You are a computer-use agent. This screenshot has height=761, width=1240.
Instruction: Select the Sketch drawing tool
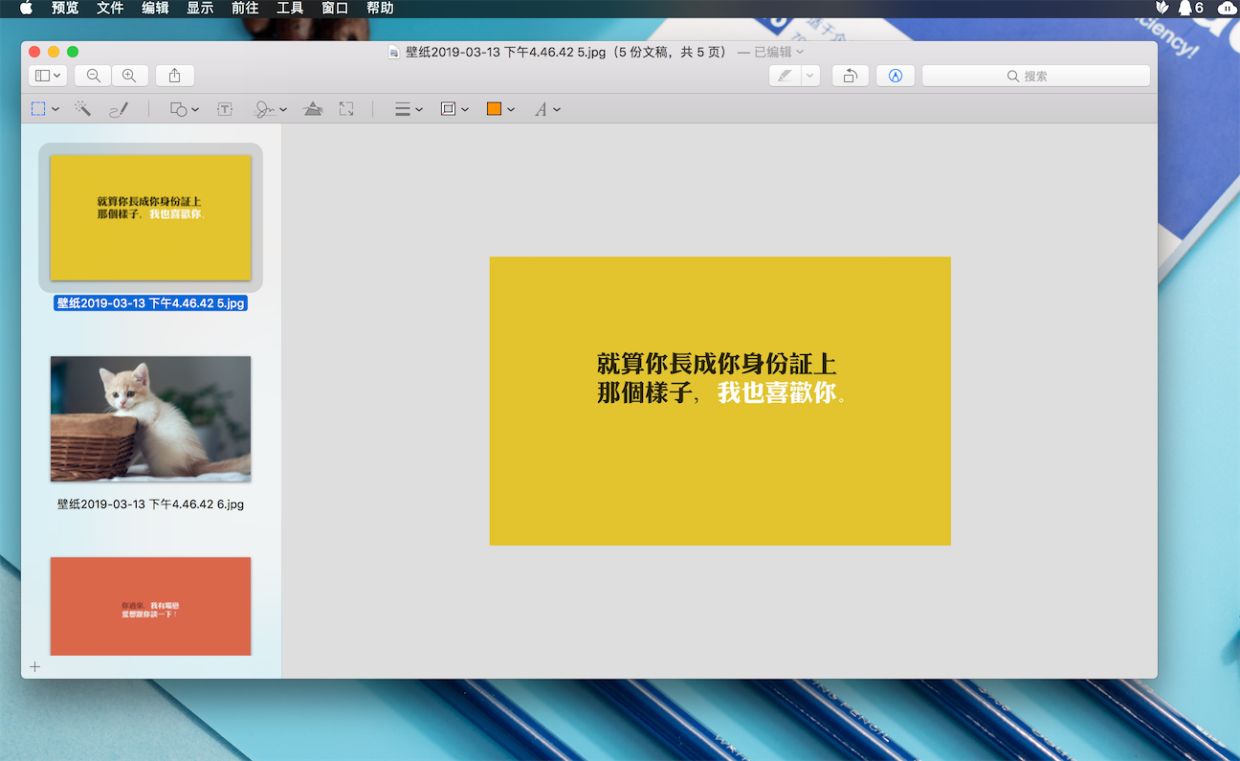coord(118,109)
